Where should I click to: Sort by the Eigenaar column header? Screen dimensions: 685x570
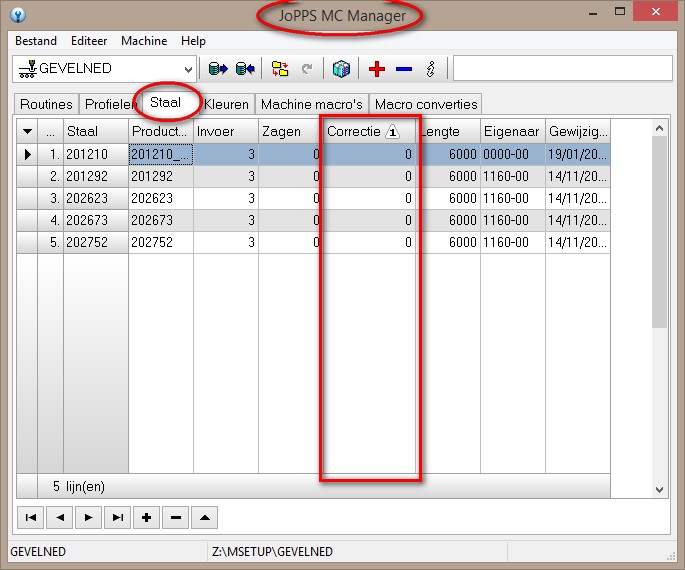pyautogui.click(x=513, y=131)
